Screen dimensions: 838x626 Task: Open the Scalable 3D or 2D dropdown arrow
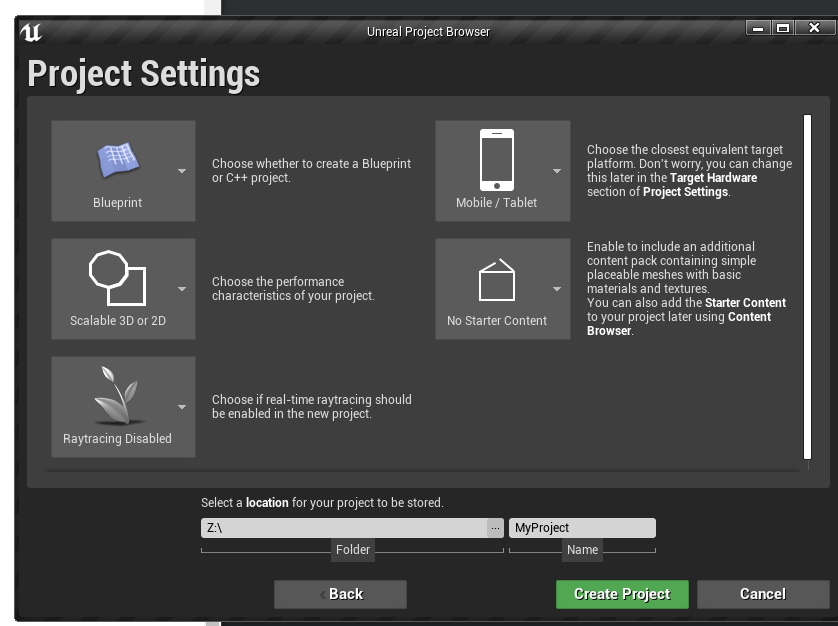pyautogui.click(x=182, y=289)
